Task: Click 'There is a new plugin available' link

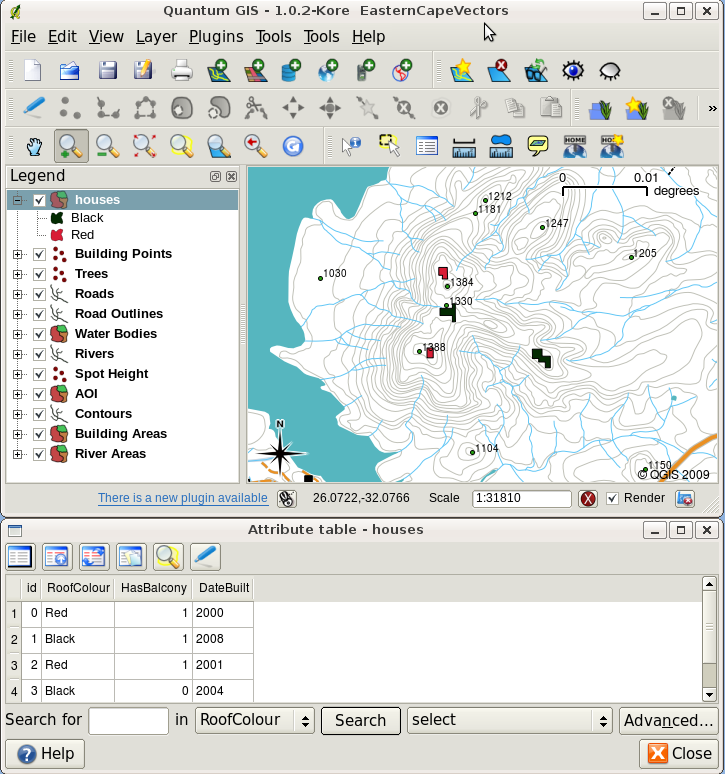Action: [x=182, y=498]
